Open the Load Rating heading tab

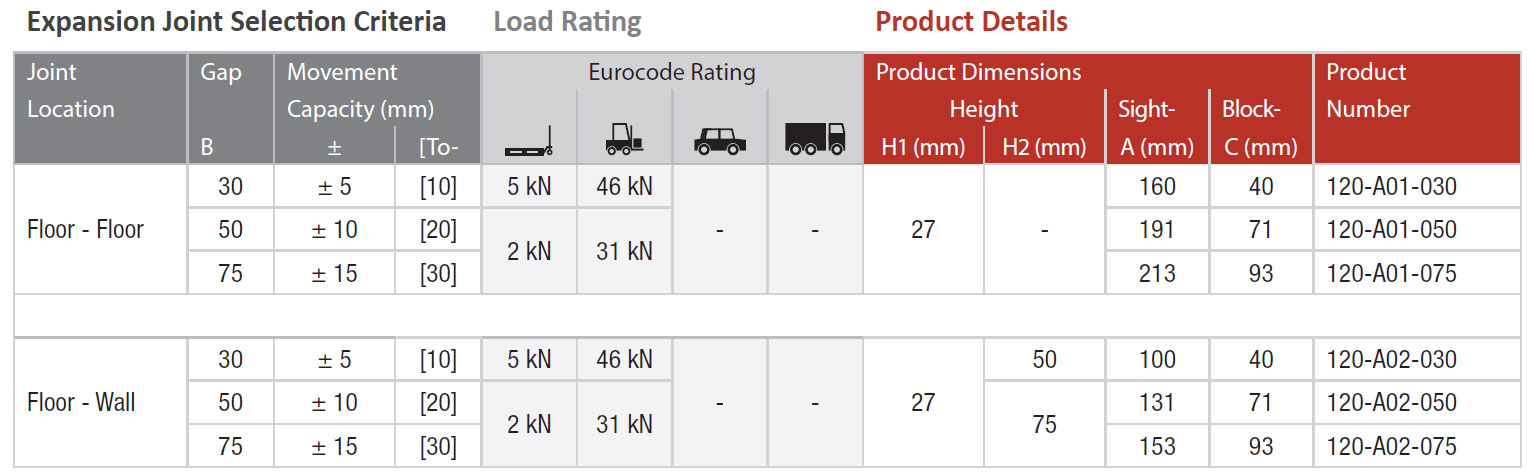[x=567, y=22]
